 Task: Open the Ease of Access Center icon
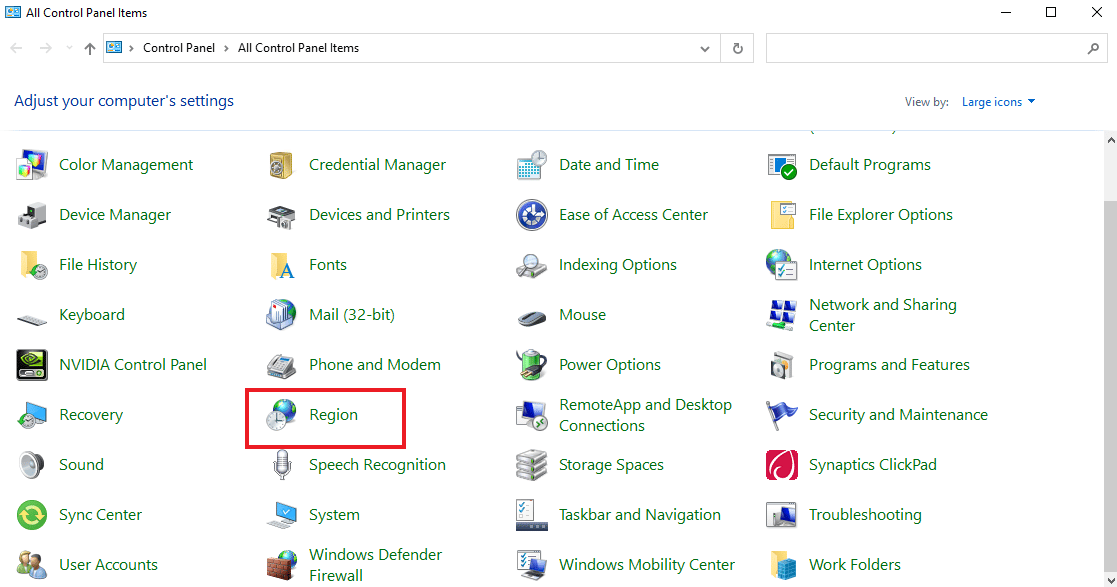(531, 215)
